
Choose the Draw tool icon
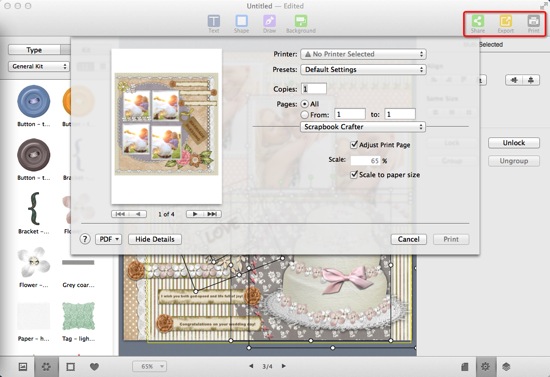click(x=269, y=21)
